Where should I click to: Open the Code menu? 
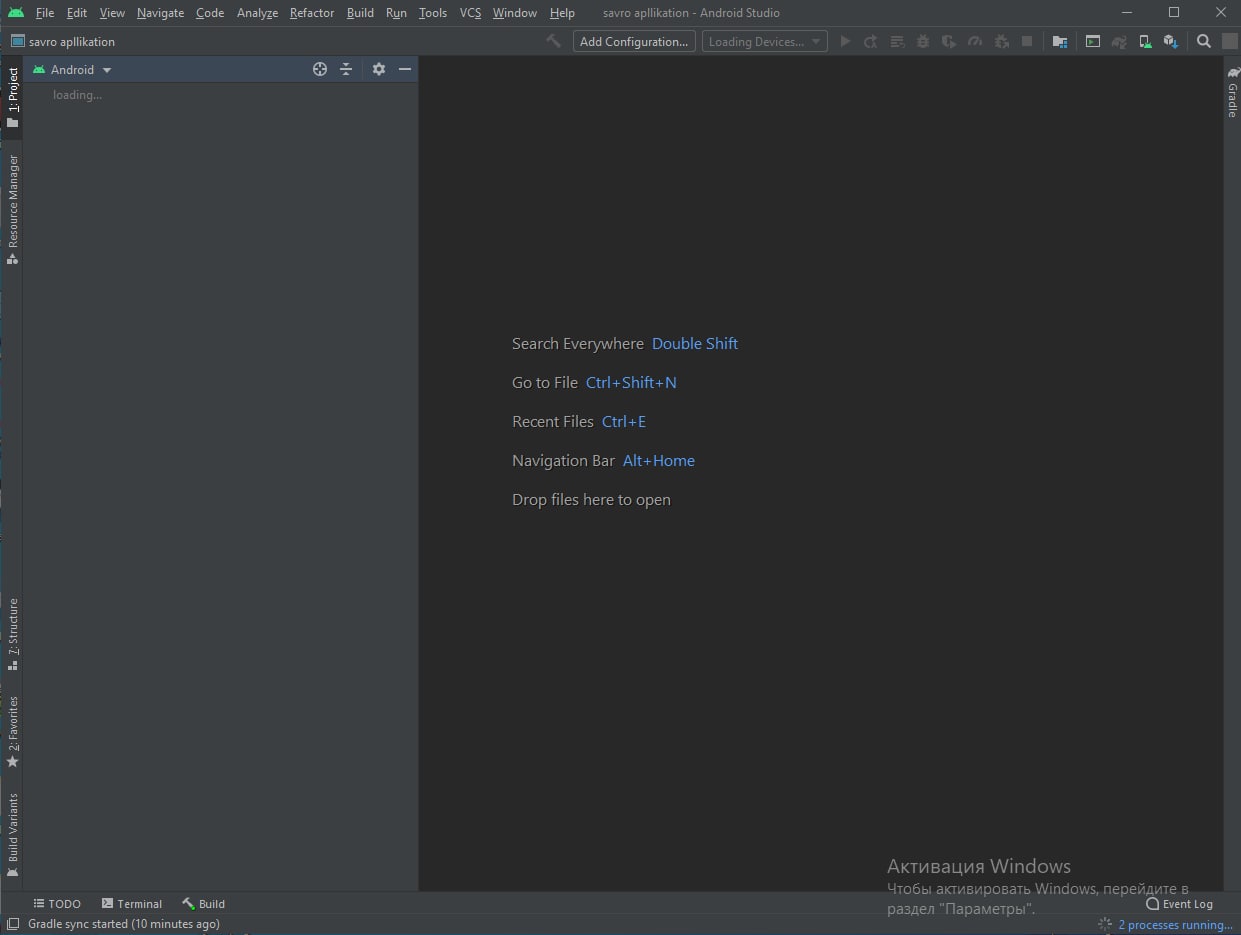[210, 13]
